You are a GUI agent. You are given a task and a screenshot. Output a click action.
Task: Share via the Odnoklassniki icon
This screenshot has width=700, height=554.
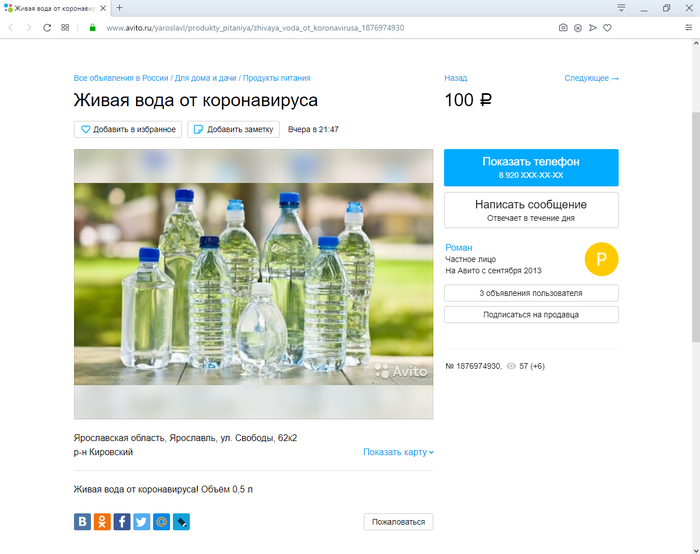coord(102,521)
